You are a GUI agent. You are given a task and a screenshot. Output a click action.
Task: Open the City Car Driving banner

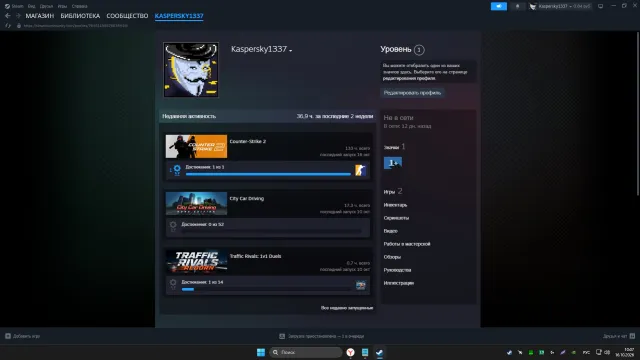click(x=196, y=203)
